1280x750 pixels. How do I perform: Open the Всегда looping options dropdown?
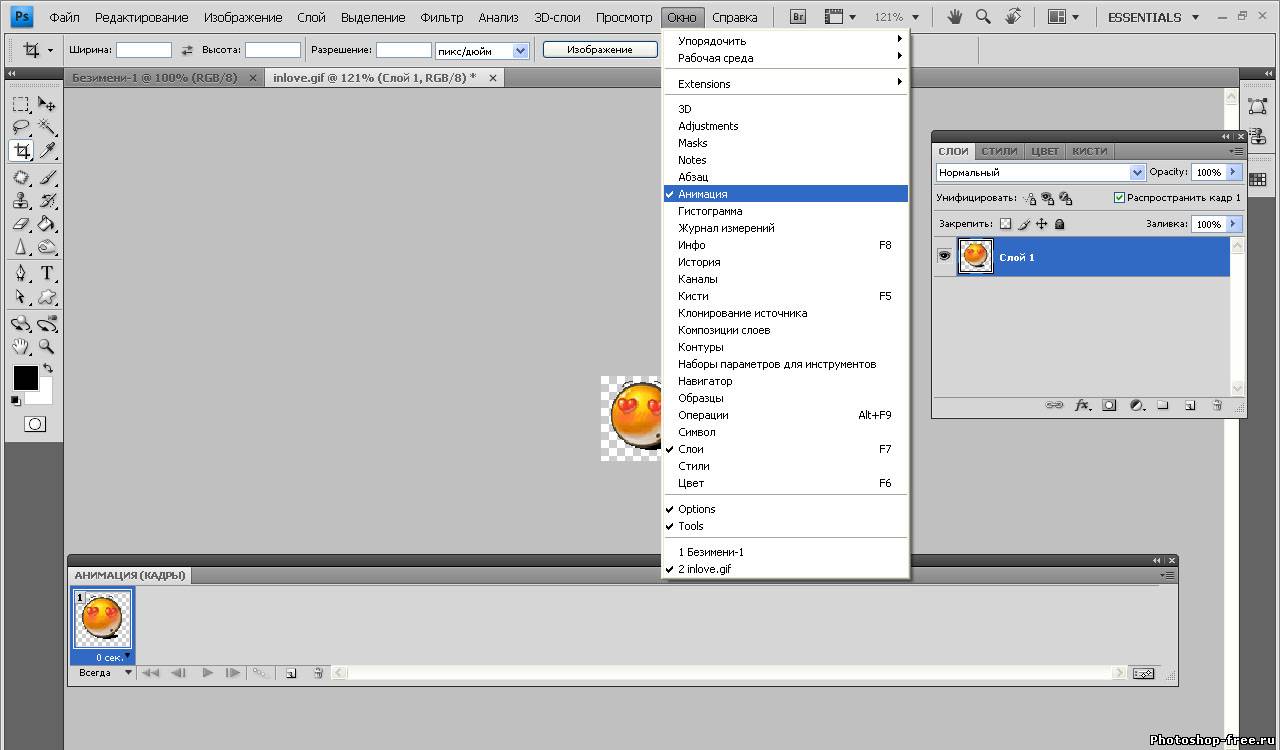coord(105,673)
